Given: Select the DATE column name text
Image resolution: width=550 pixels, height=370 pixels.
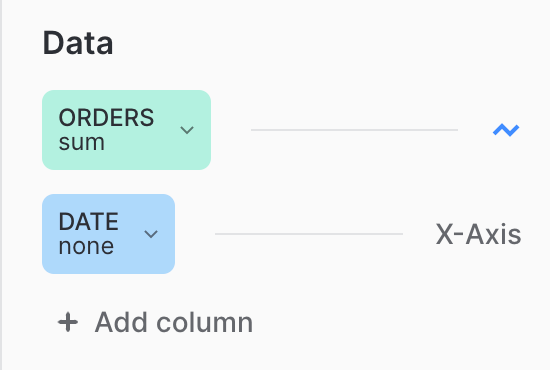Looking at the screenshot, I should (x=88, y=221).
